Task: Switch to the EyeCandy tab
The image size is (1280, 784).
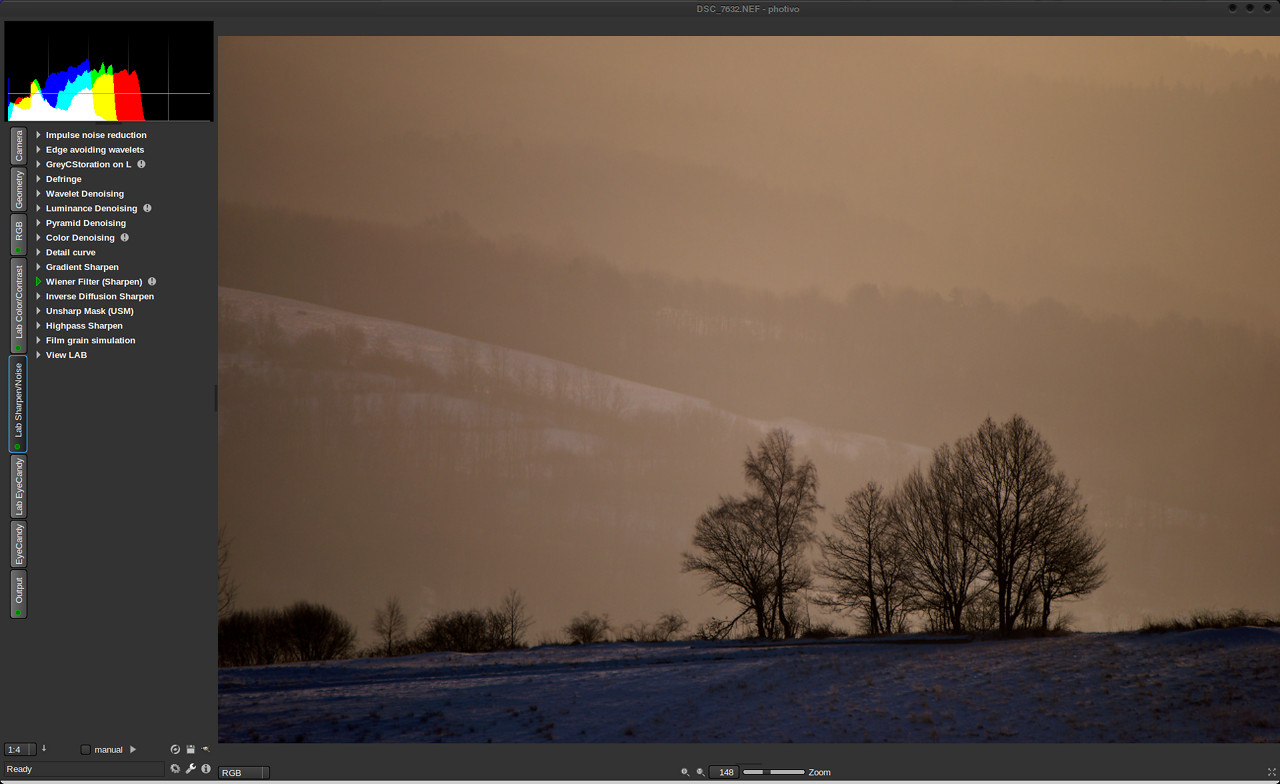Action: coord(18,544)
